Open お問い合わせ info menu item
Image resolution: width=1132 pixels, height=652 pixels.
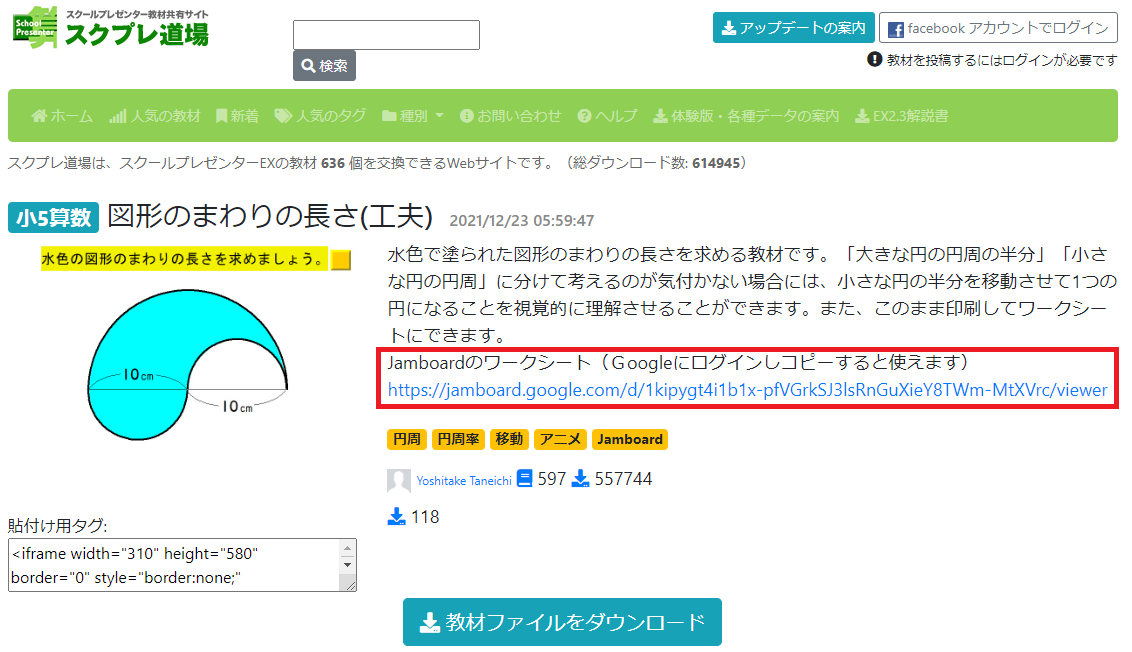510,116
